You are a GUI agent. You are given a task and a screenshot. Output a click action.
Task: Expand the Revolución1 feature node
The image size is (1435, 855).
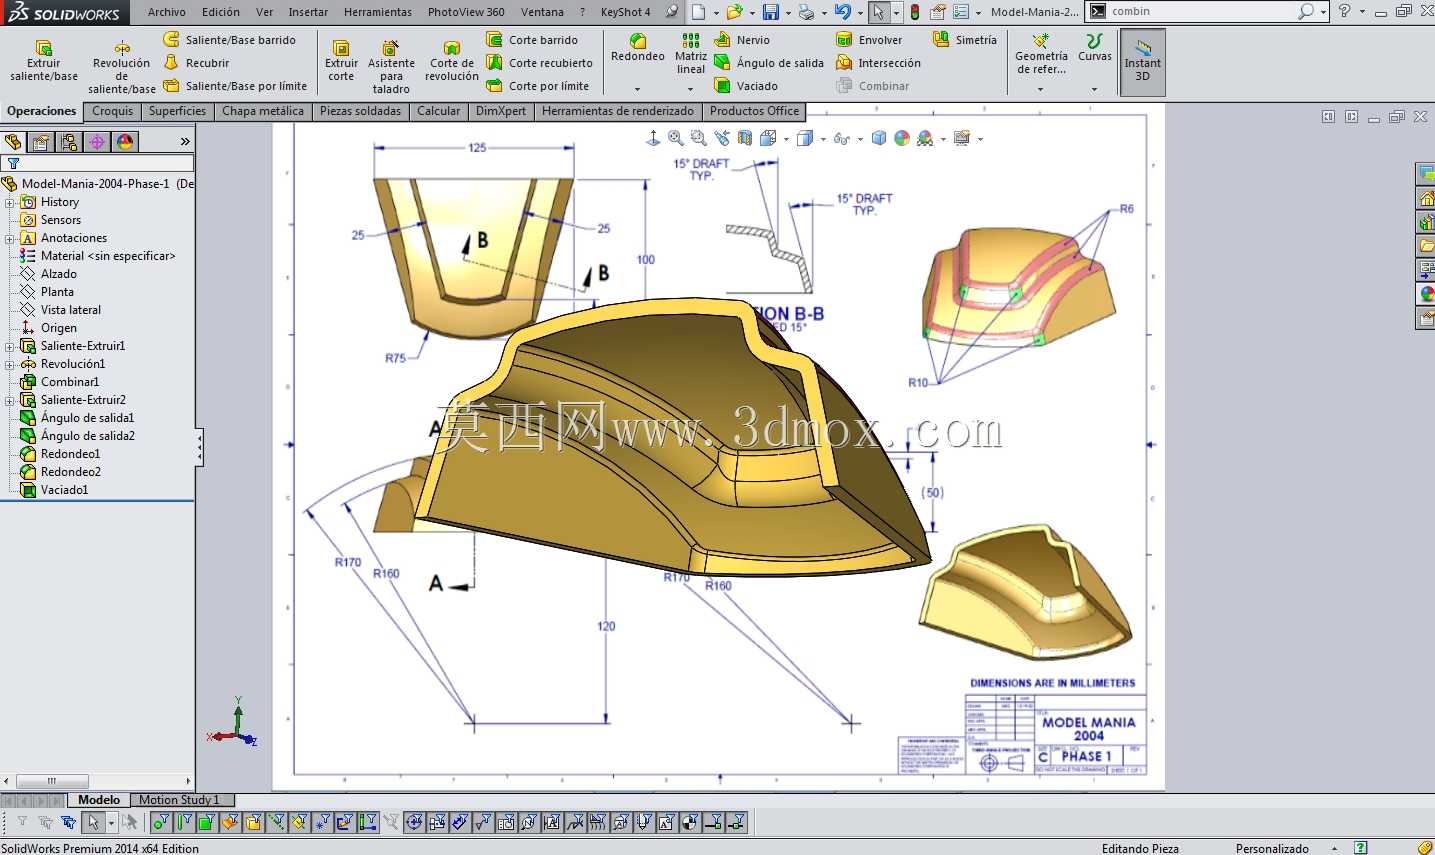click(10, 364)
